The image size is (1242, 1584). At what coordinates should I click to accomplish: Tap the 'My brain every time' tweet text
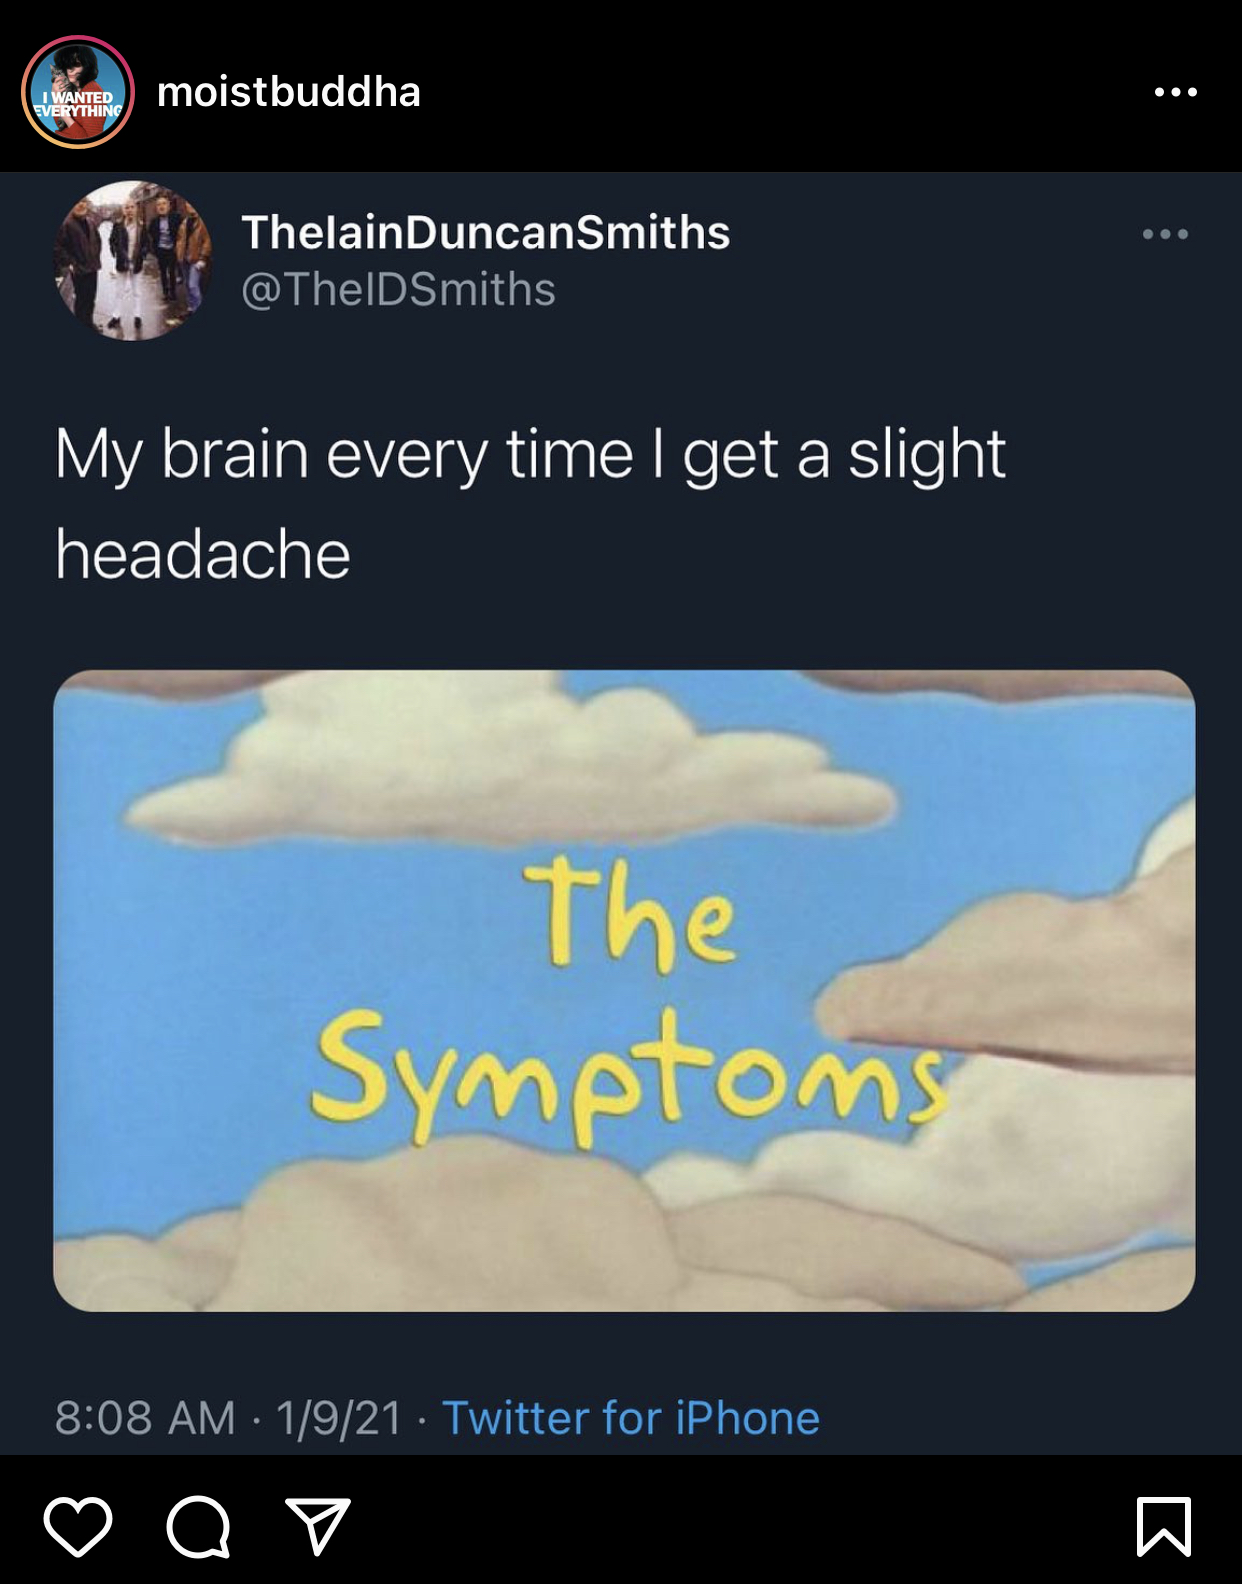coord(344,455)
